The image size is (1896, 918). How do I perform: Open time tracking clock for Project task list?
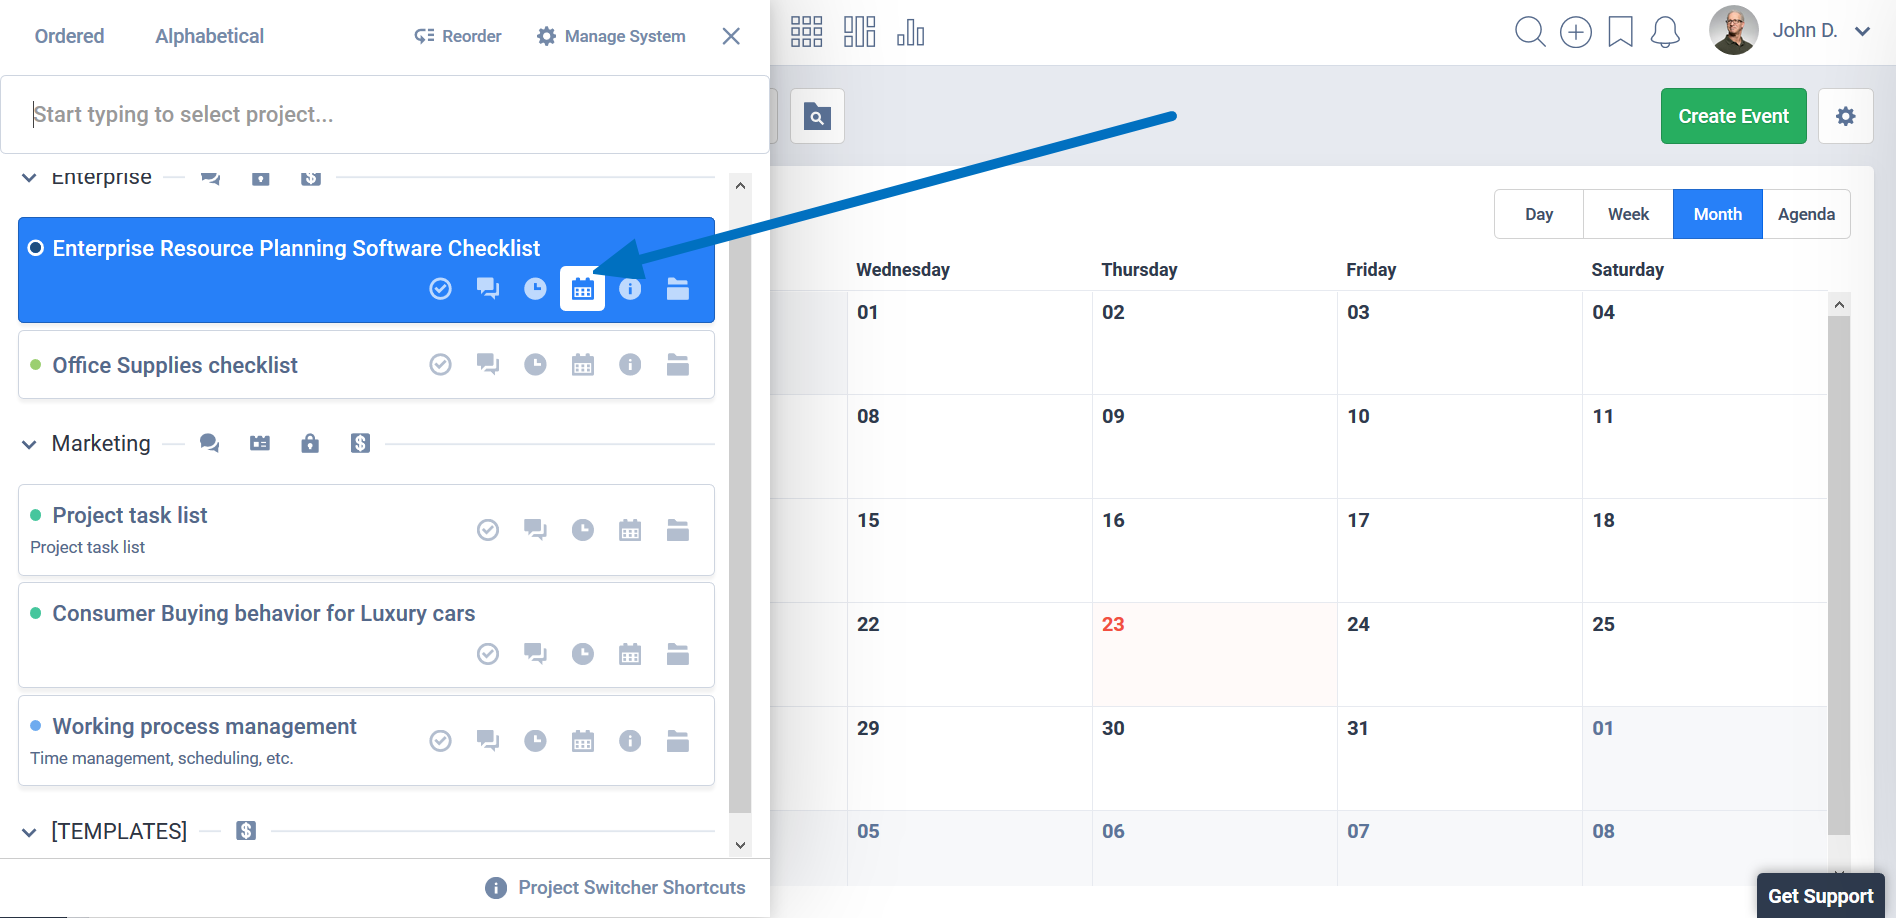point(582,530)
